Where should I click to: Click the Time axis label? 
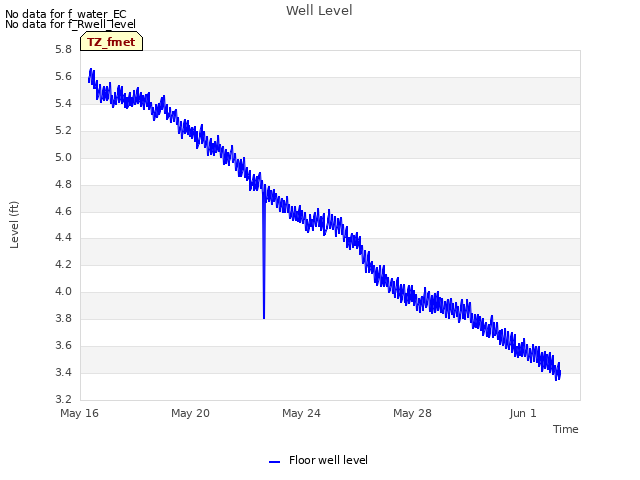point(566,429)
